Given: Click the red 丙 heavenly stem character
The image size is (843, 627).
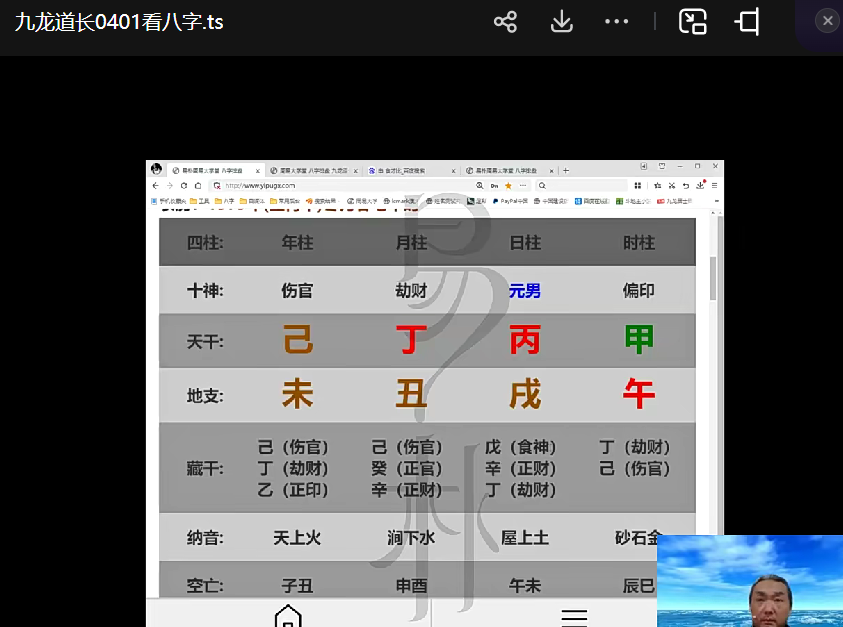Looking at the screenshot, I should pos(525,340).
